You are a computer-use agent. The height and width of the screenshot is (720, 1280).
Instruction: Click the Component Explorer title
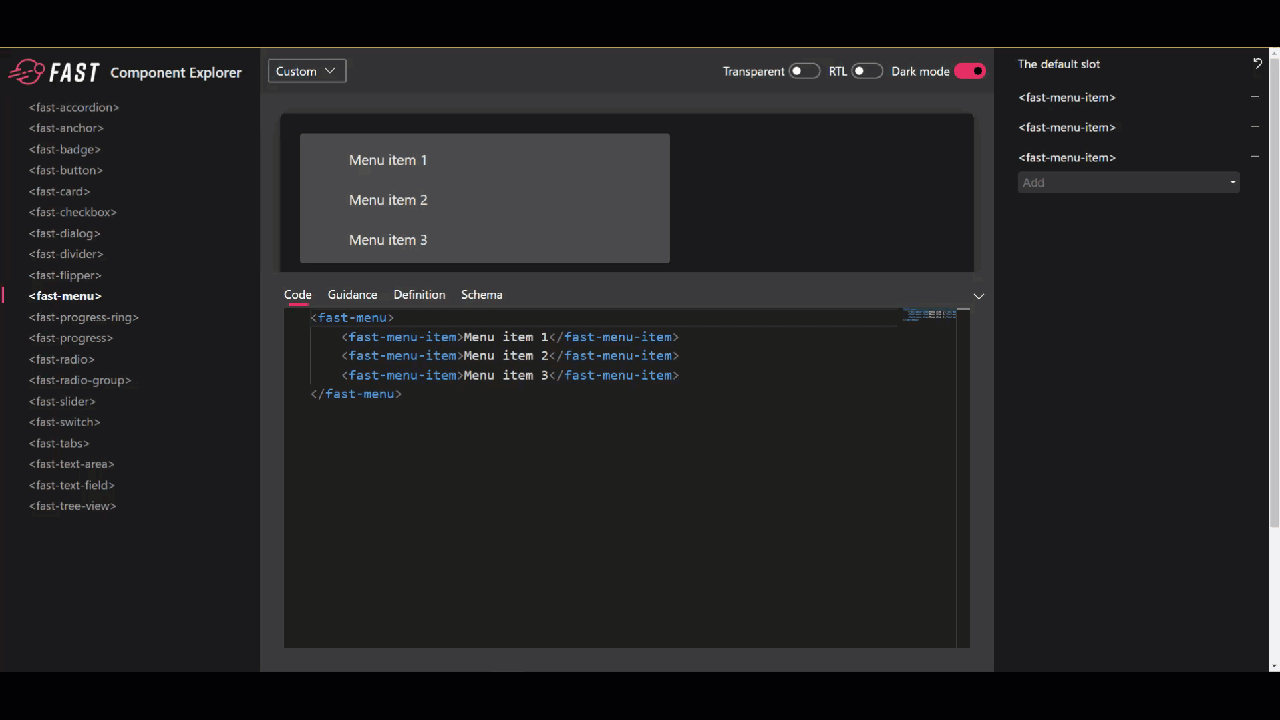176,73
